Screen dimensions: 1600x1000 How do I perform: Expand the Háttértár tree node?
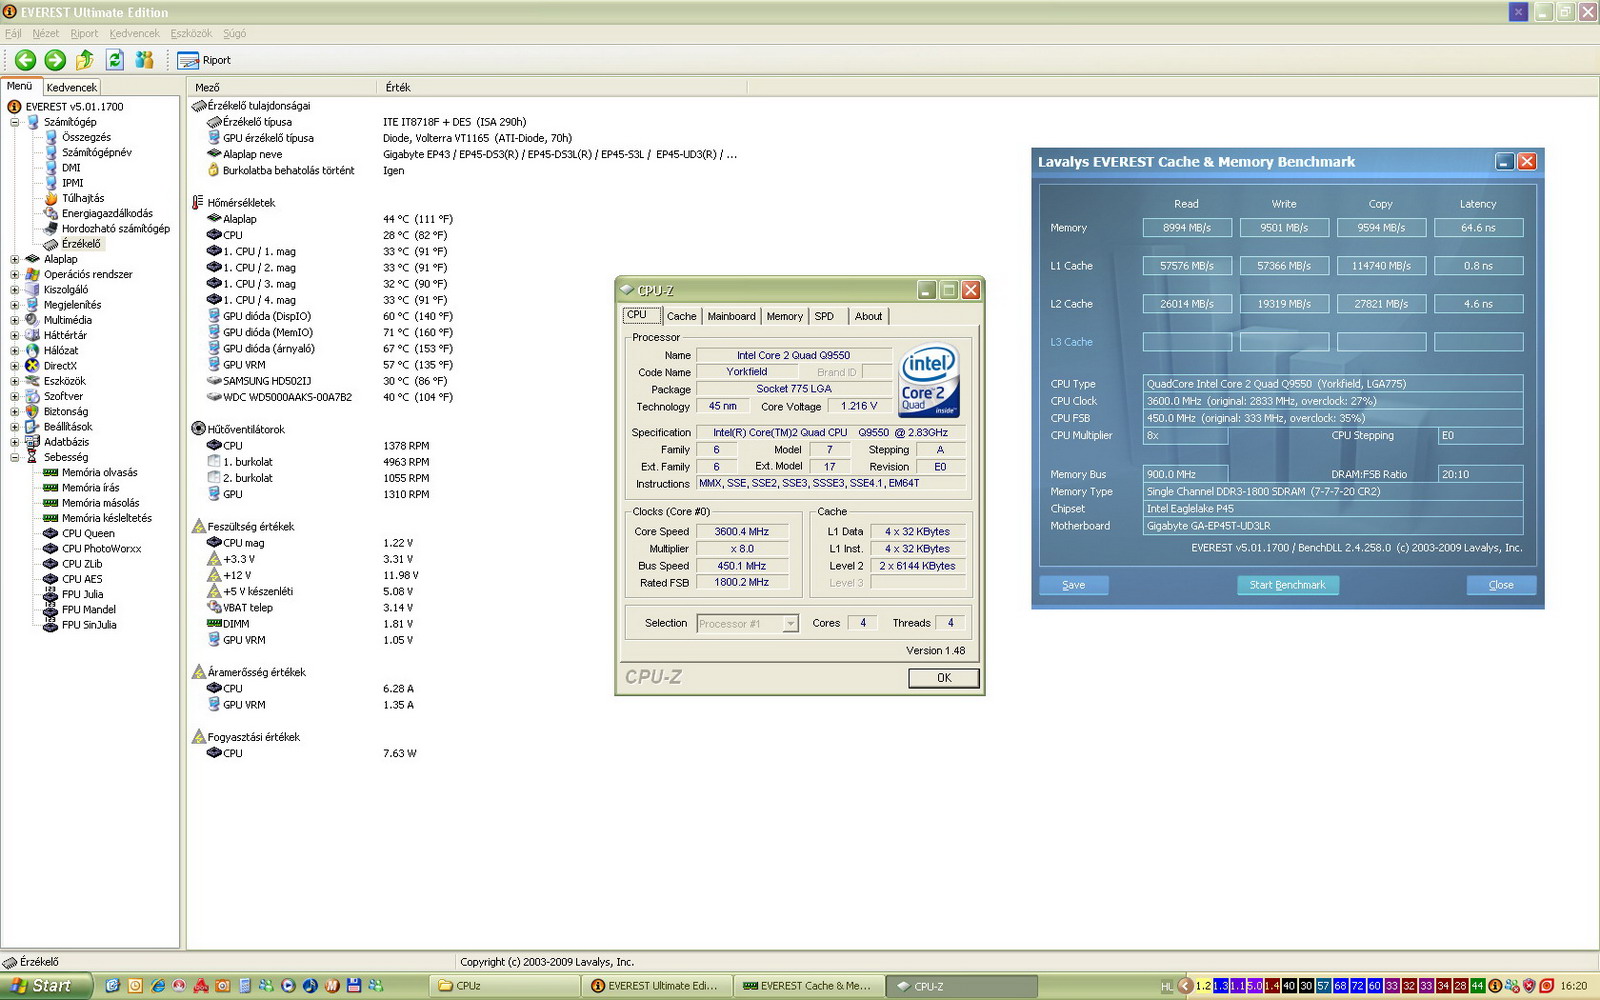click(15, 335)
